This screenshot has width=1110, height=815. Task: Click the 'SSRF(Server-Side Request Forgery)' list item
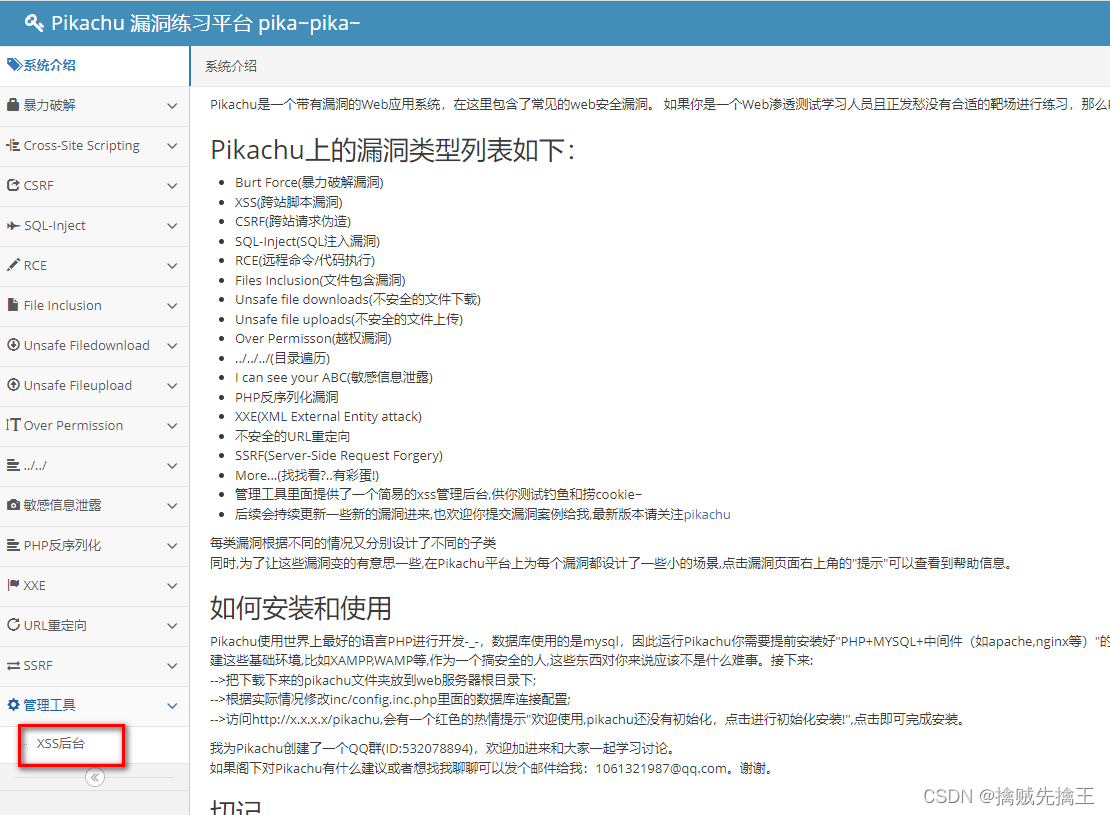click(x=339, y=455)
